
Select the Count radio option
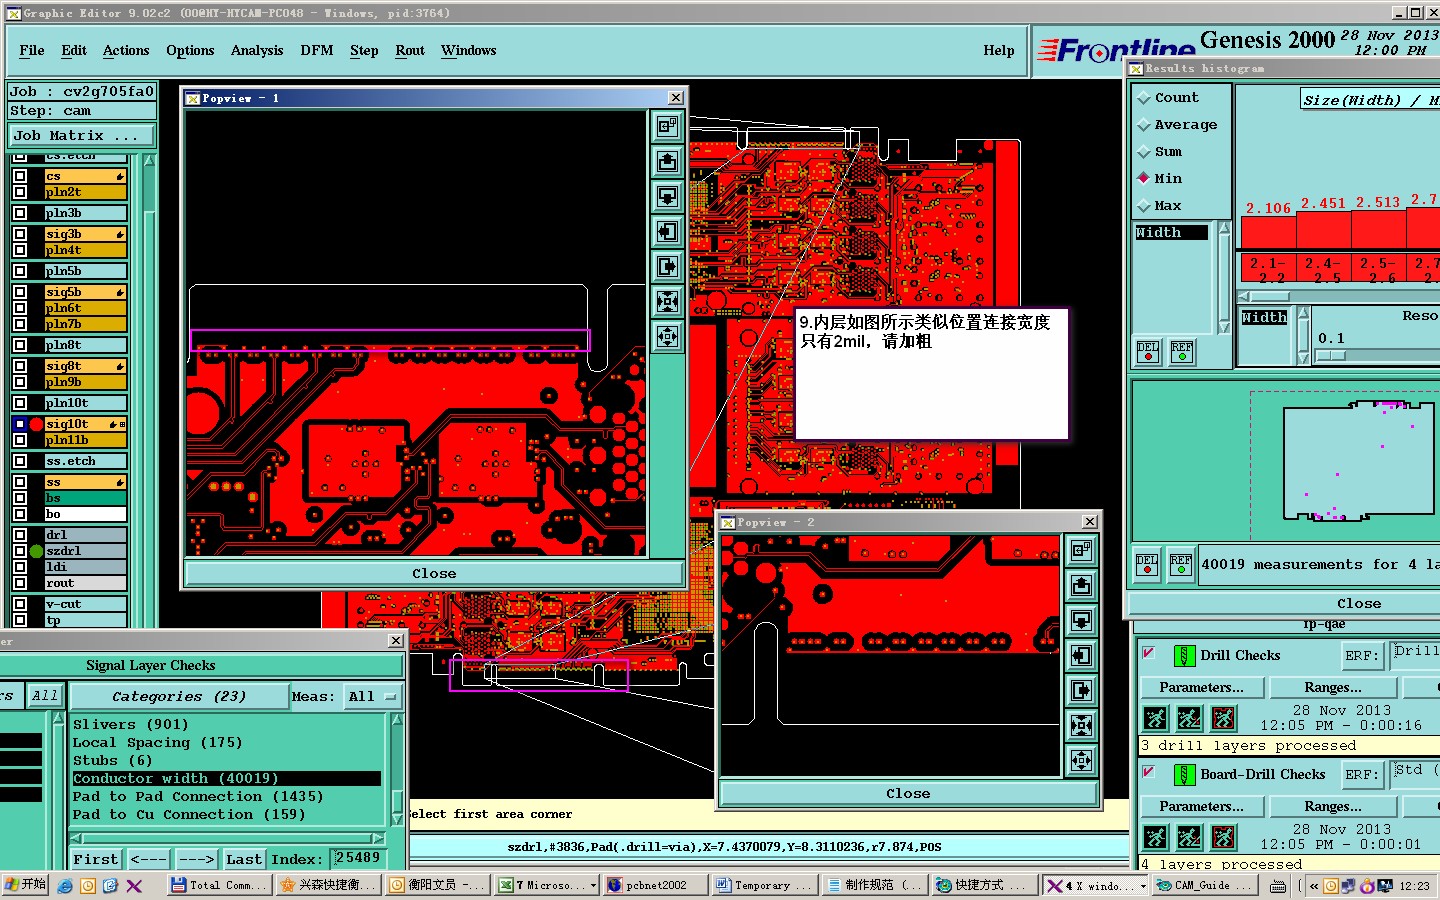click(1144, 98)
